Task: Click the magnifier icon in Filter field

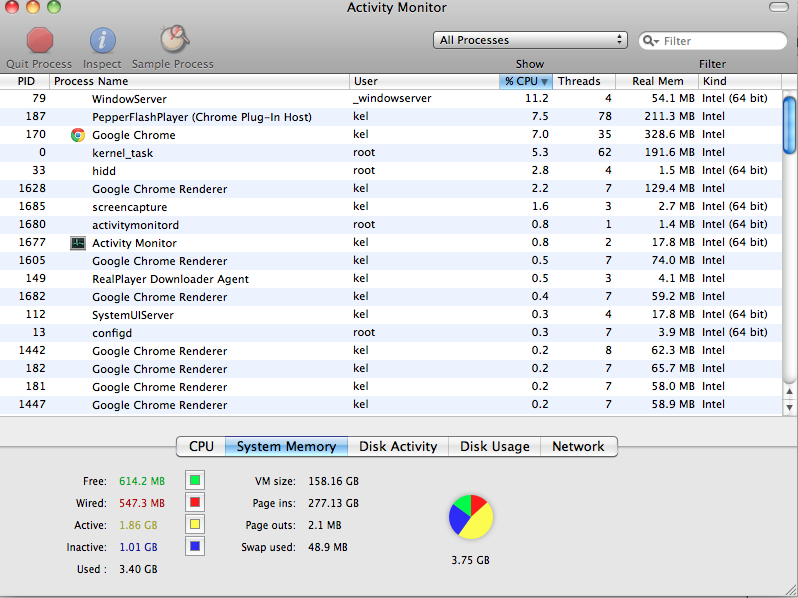Action: (x=650, y=41)
